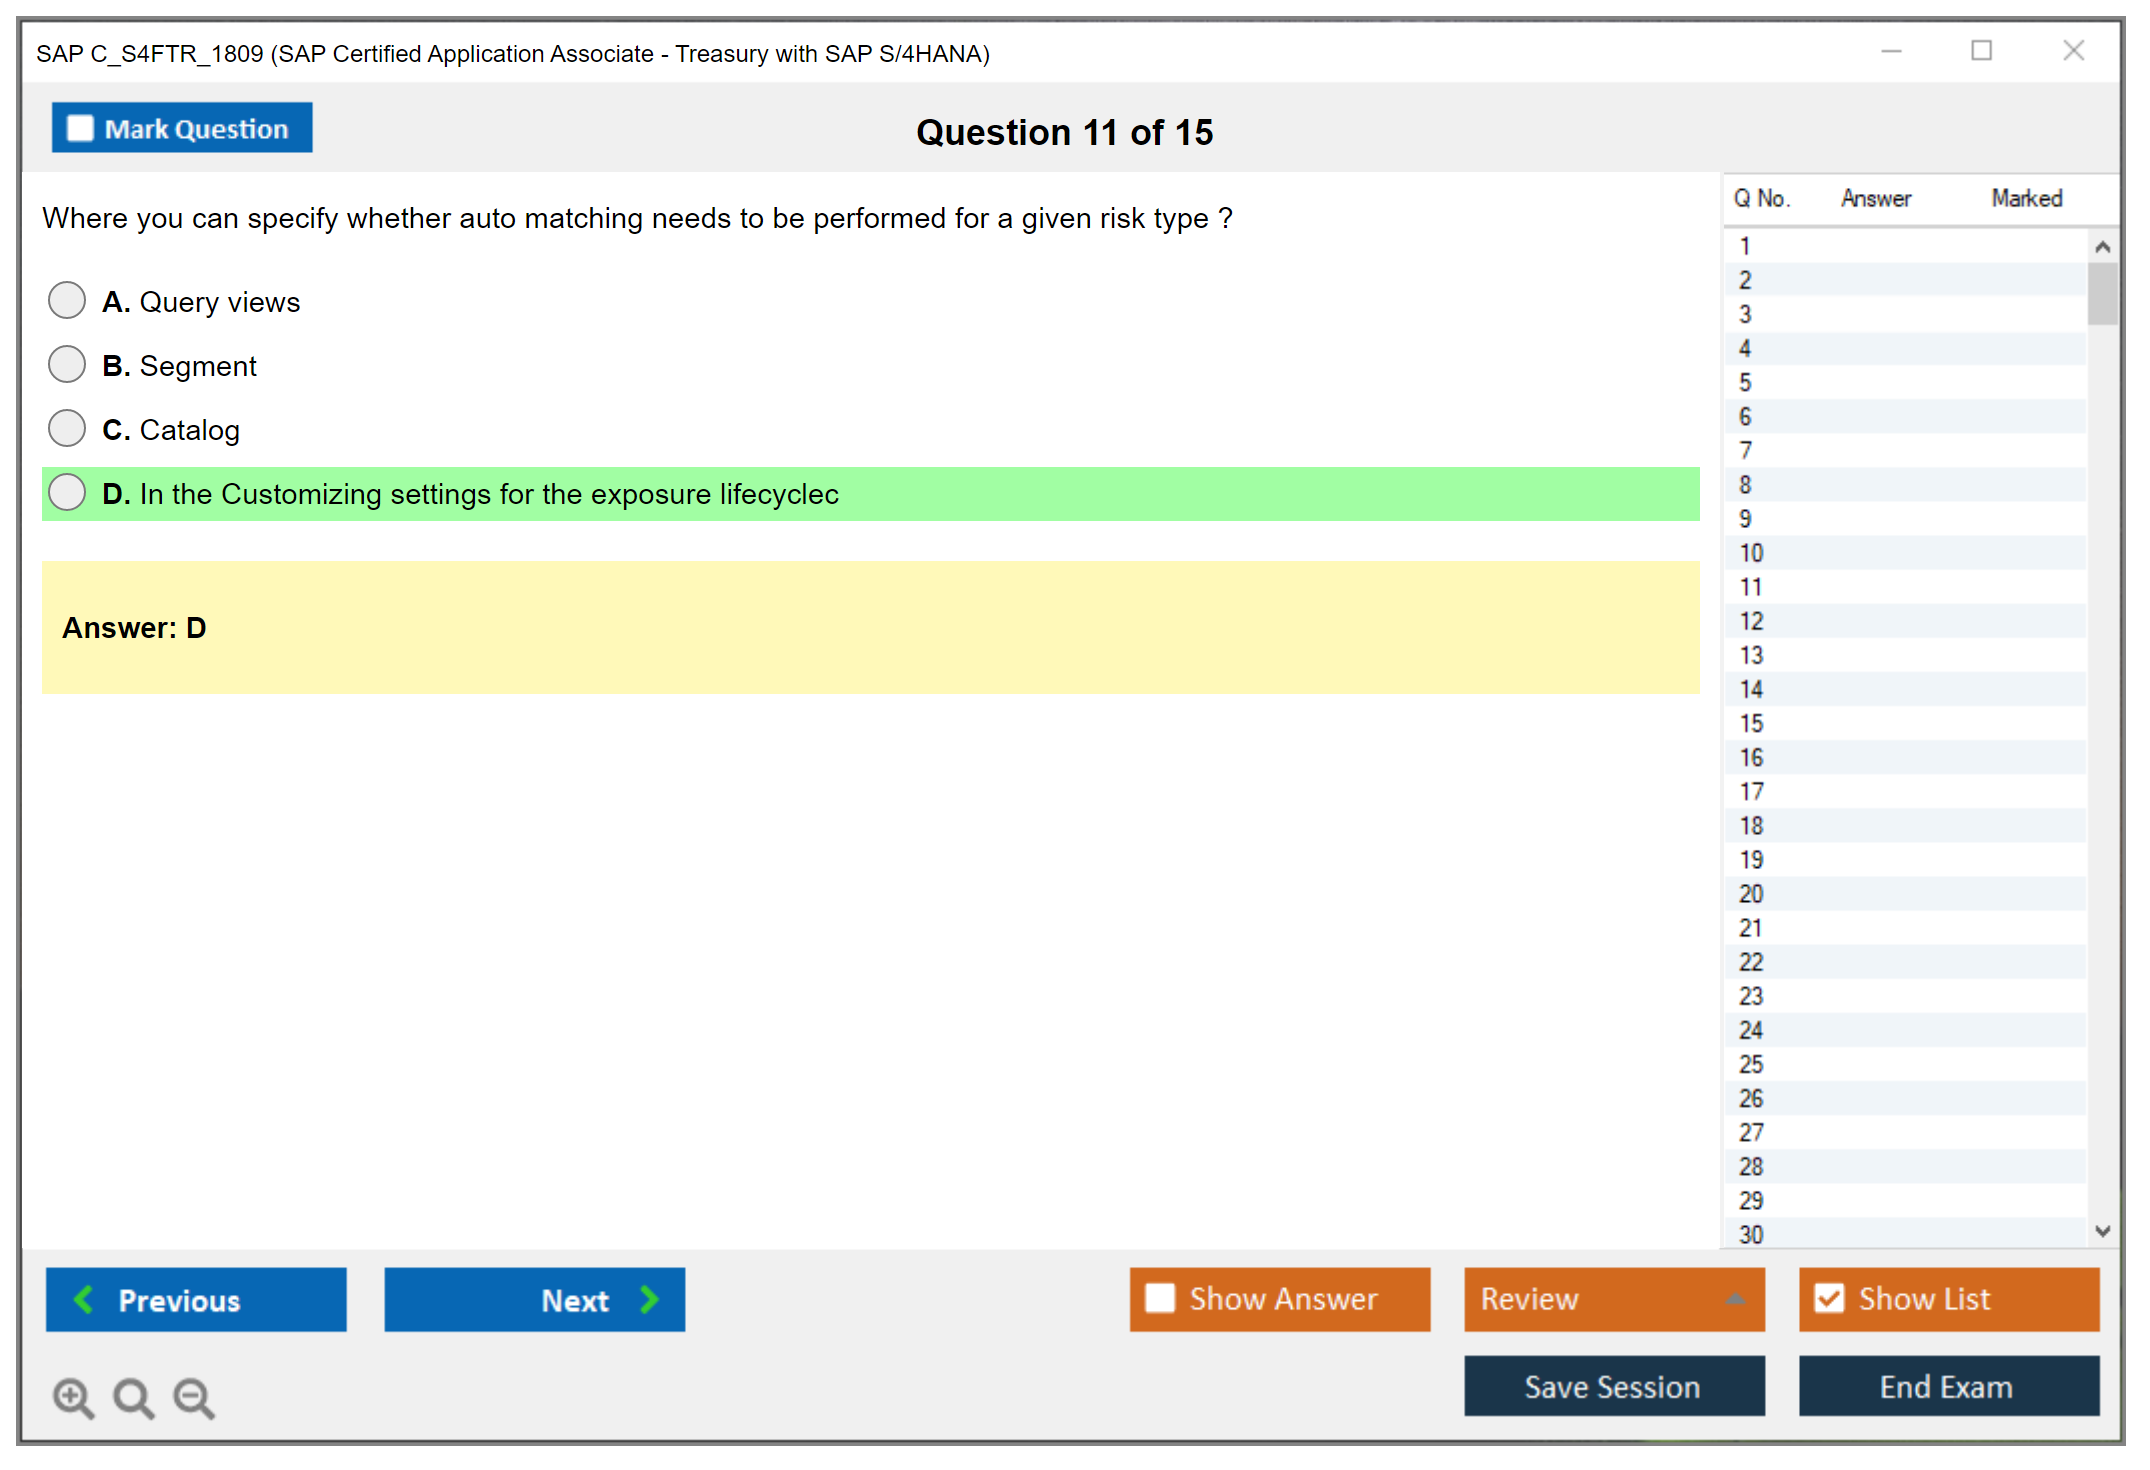
Task: Open question 11 in the list
Action: click(x=1751, y=587)
